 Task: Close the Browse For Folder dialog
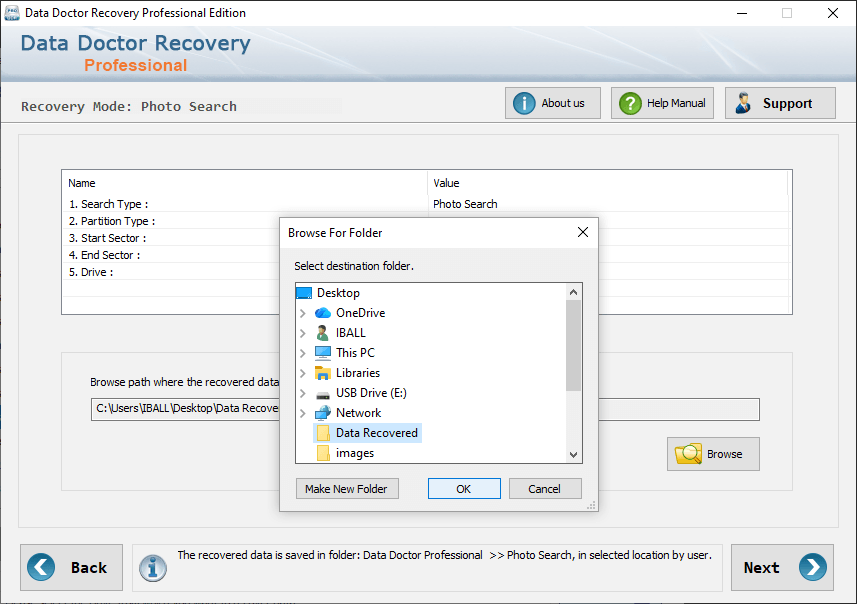click(x=583, y=232)
